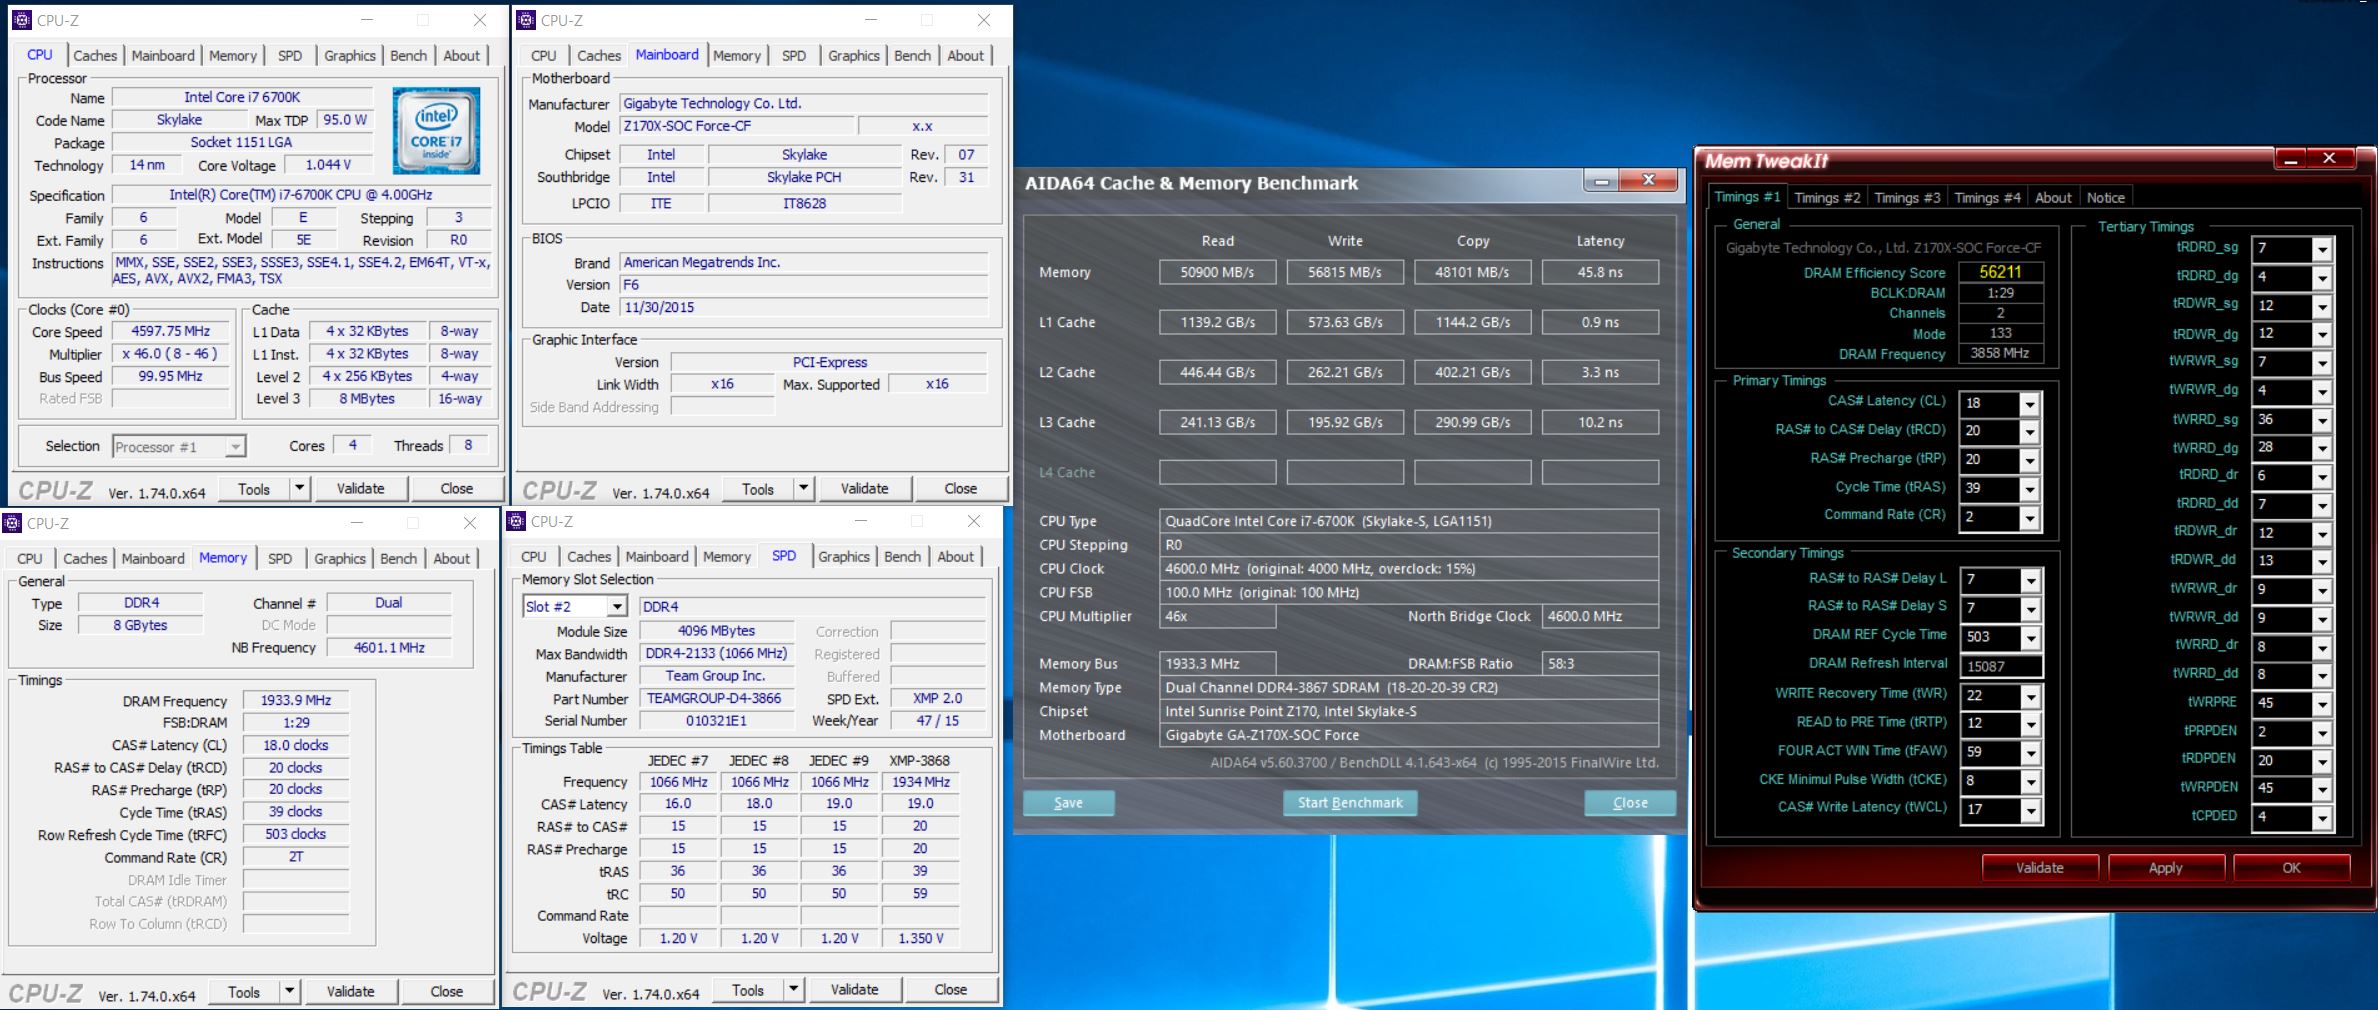The image size is (2378, 1010).
Task: Click CPU-Z app icon in Memory window title
Action: [x=12, y=523]
